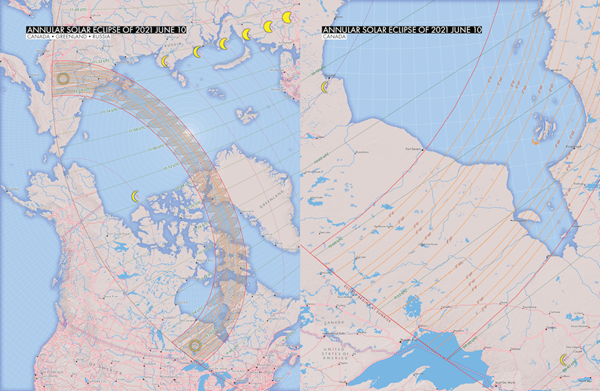Click the crescent sun icon above the Canadian Arctic islands
Viewport: 600px width, 391px height.
click(135, 196)
